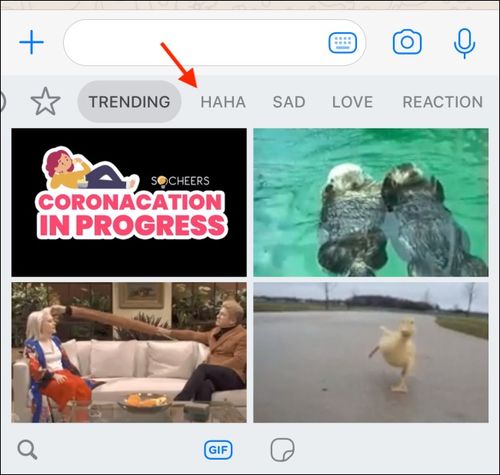Screen dimensions: 500x475
Task: Open recent clock icon at left edge
Action: tap(3, 101)
